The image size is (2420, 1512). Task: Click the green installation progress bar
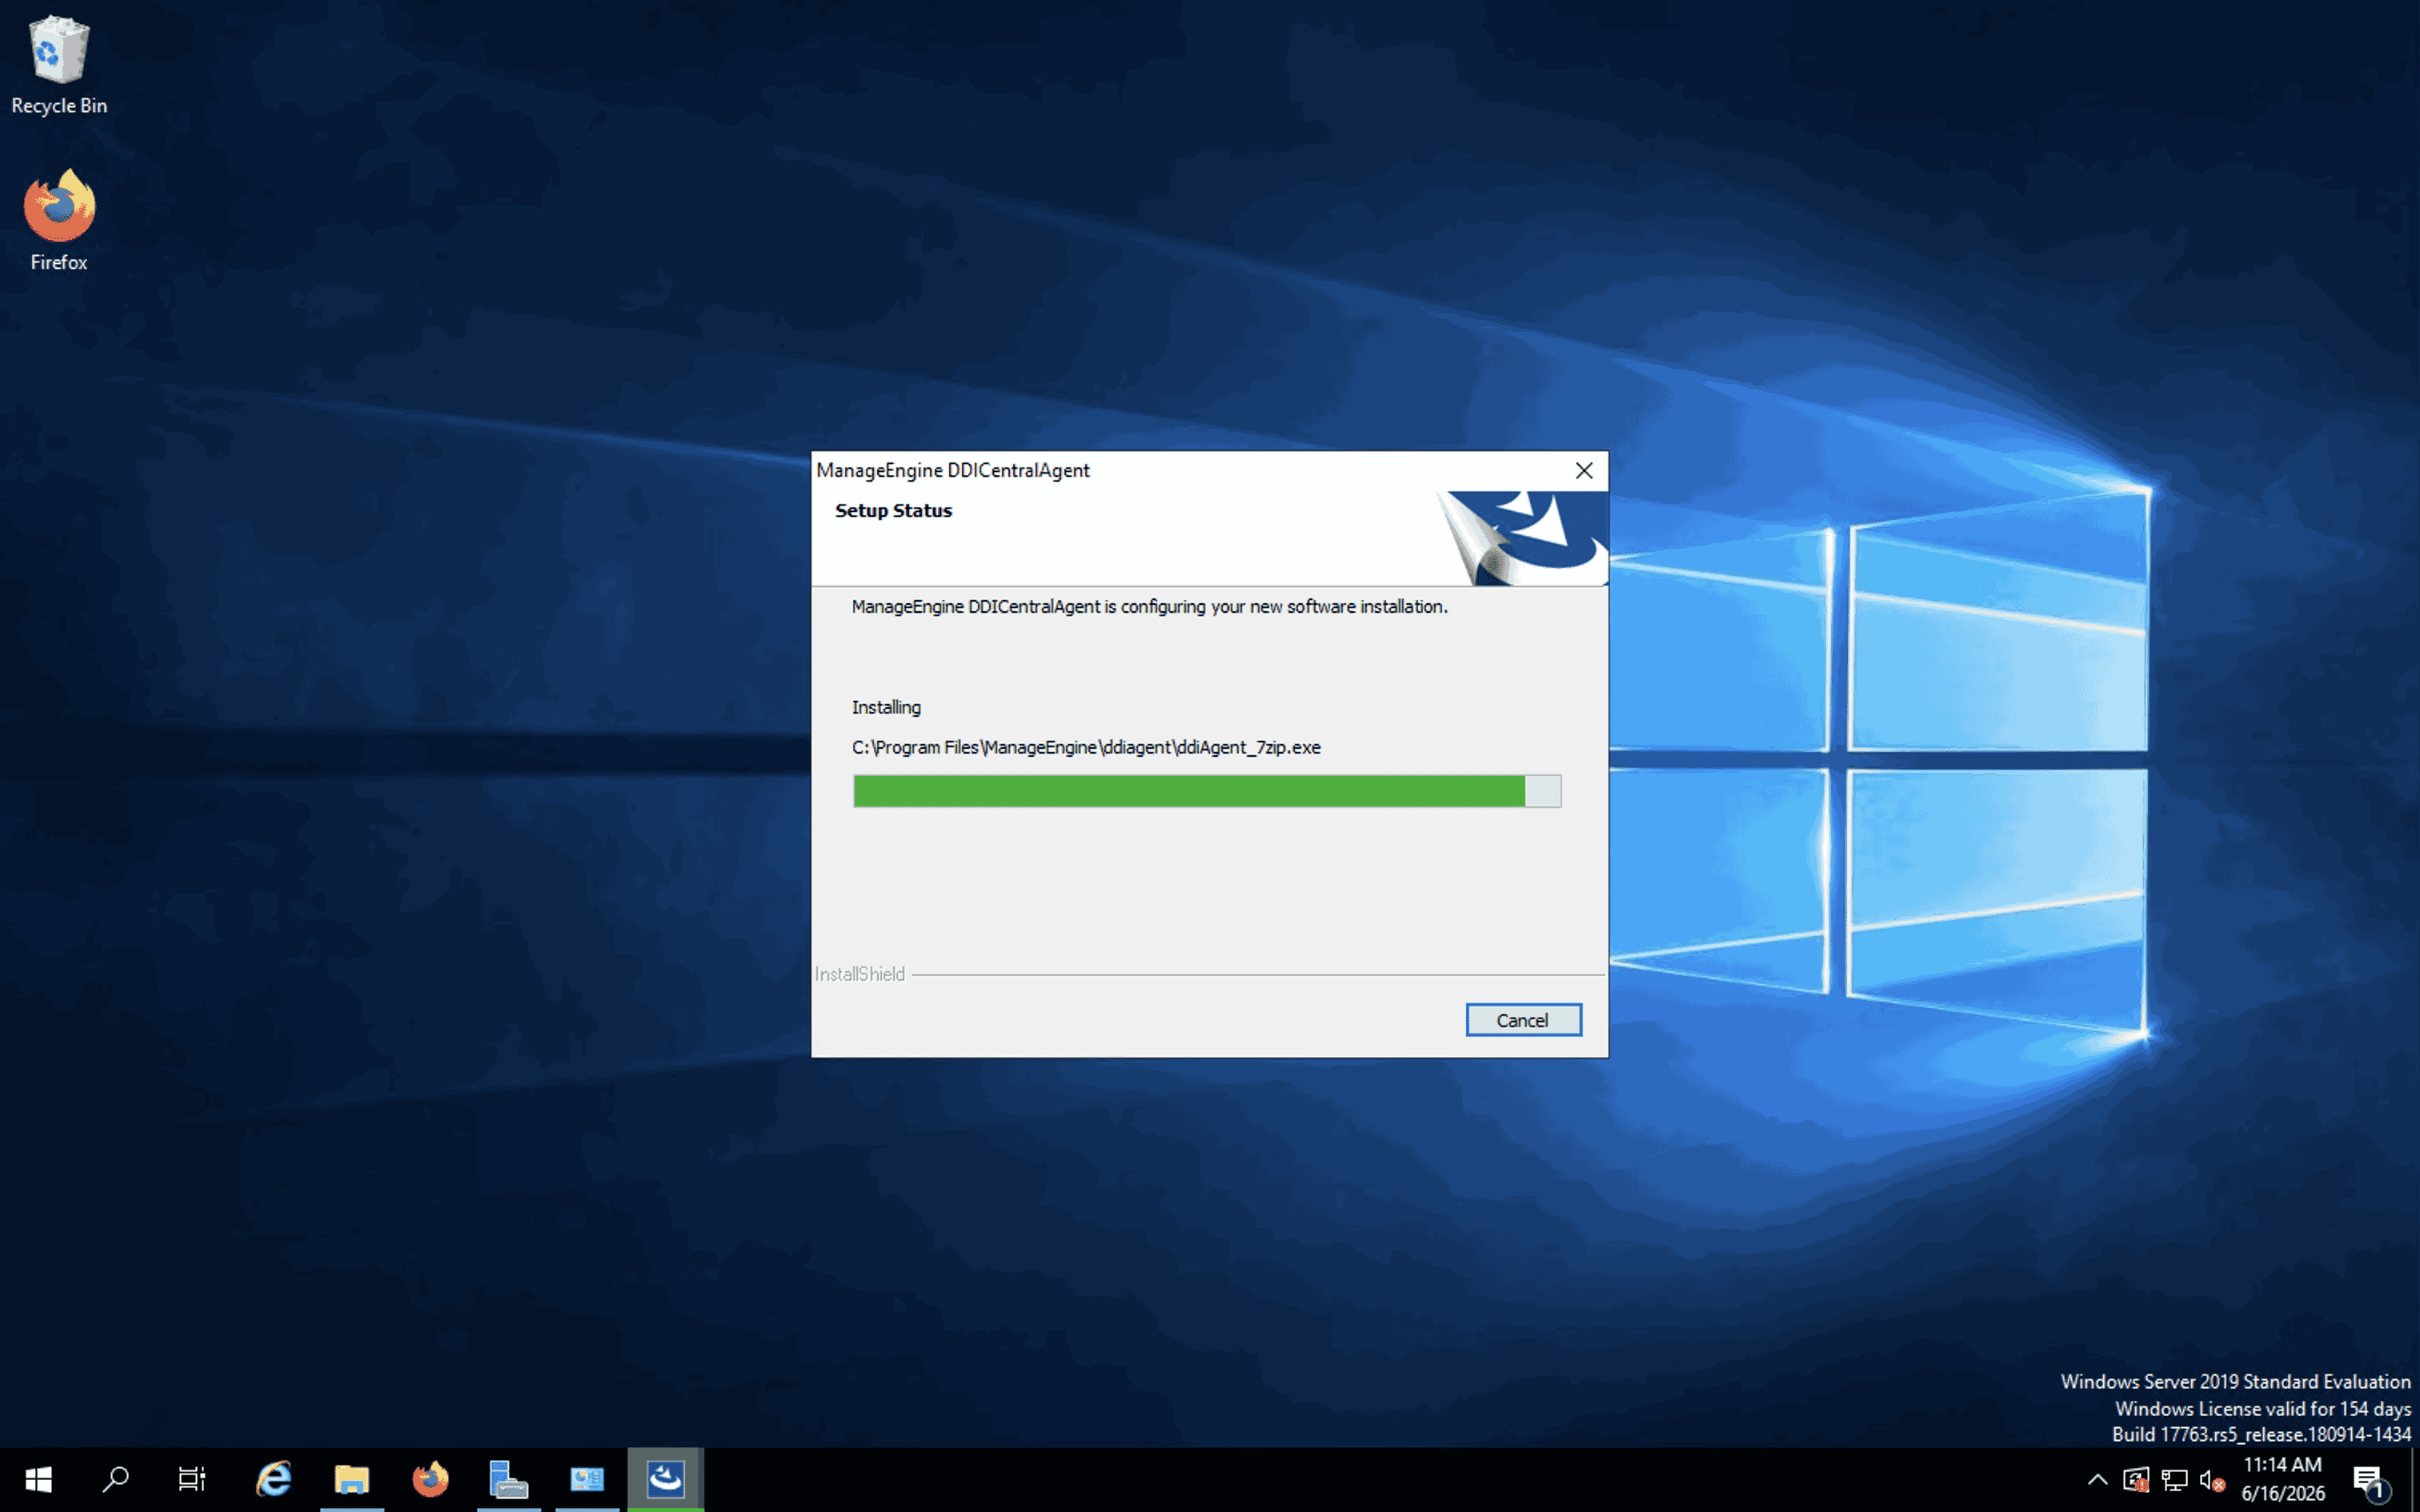[x=1206, y=791]
